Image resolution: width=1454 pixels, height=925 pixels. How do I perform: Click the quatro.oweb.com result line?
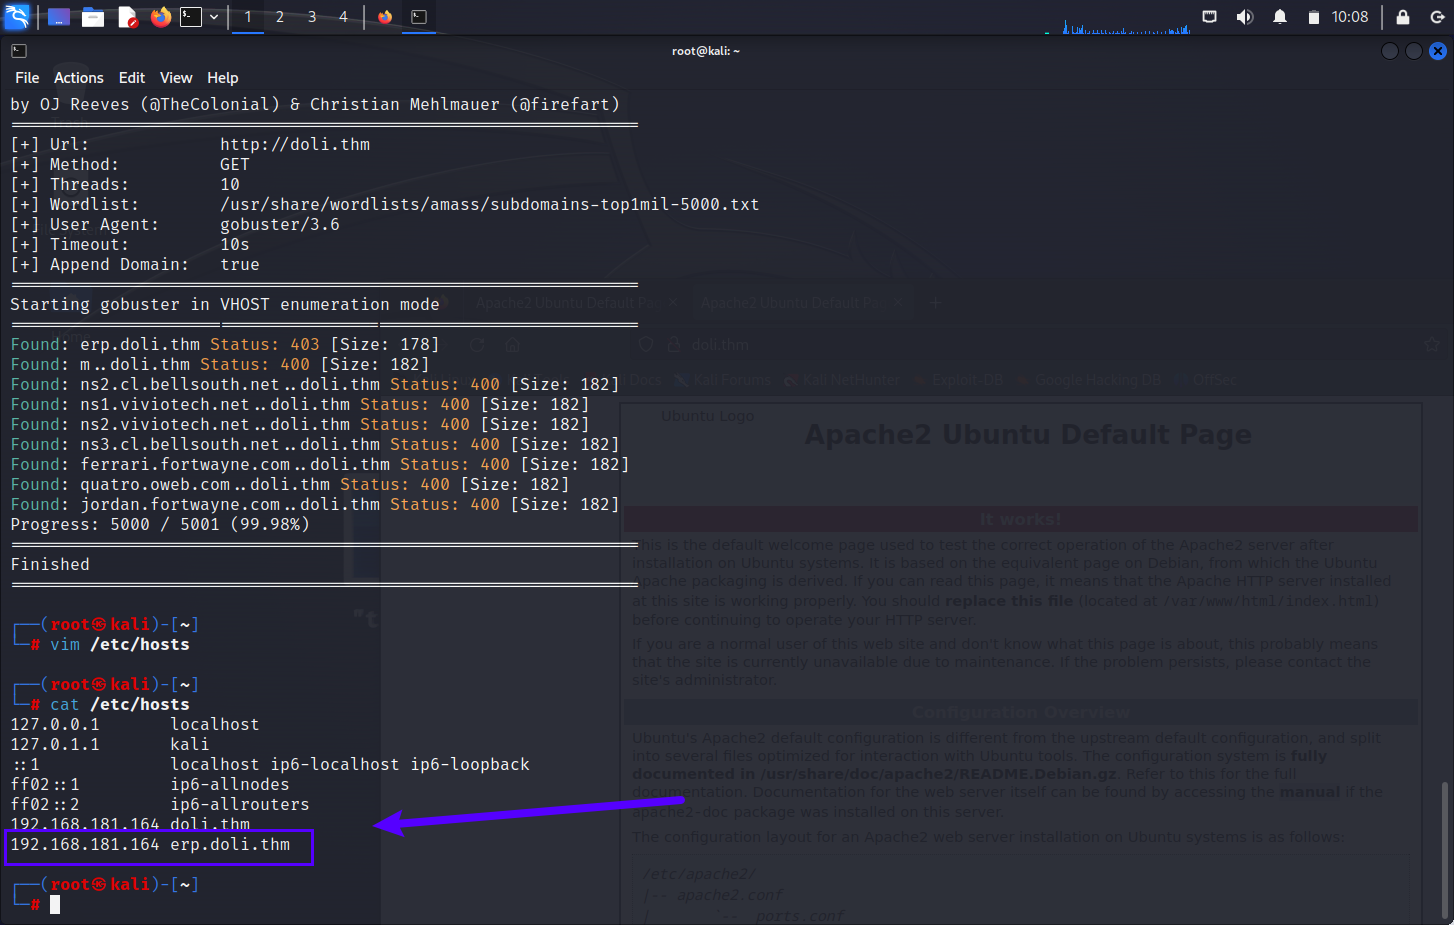(290, 484)
